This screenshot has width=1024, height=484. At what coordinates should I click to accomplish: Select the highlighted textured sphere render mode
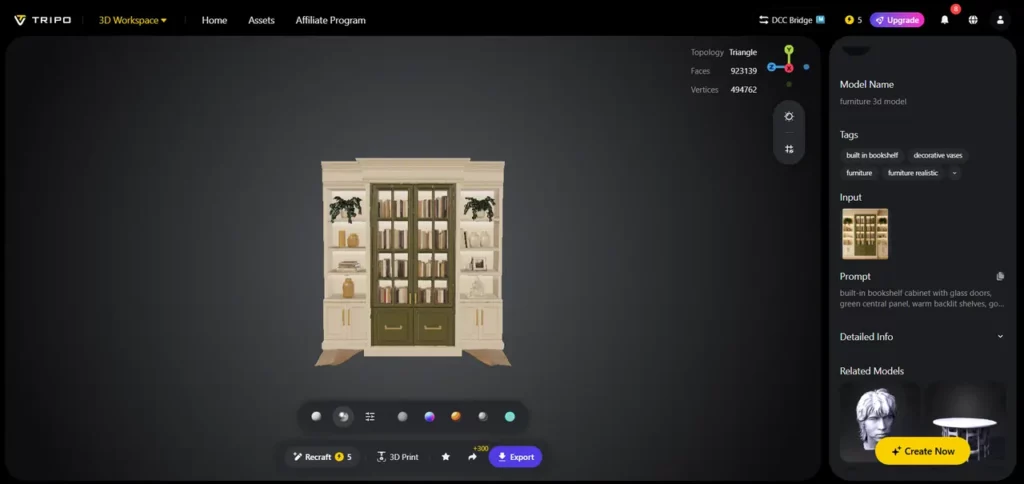(344, 417)
